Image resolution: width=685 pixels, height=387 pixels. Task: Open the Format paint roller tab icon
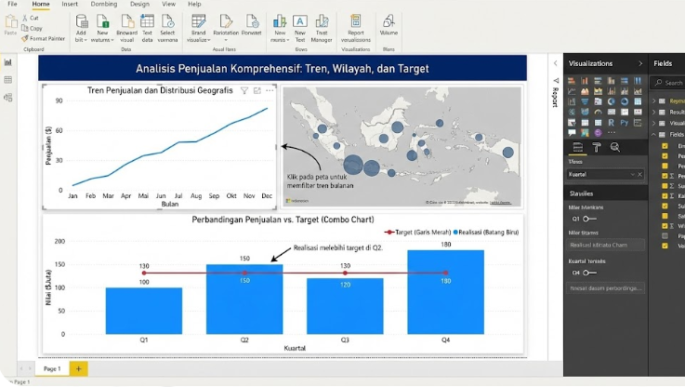597,147
